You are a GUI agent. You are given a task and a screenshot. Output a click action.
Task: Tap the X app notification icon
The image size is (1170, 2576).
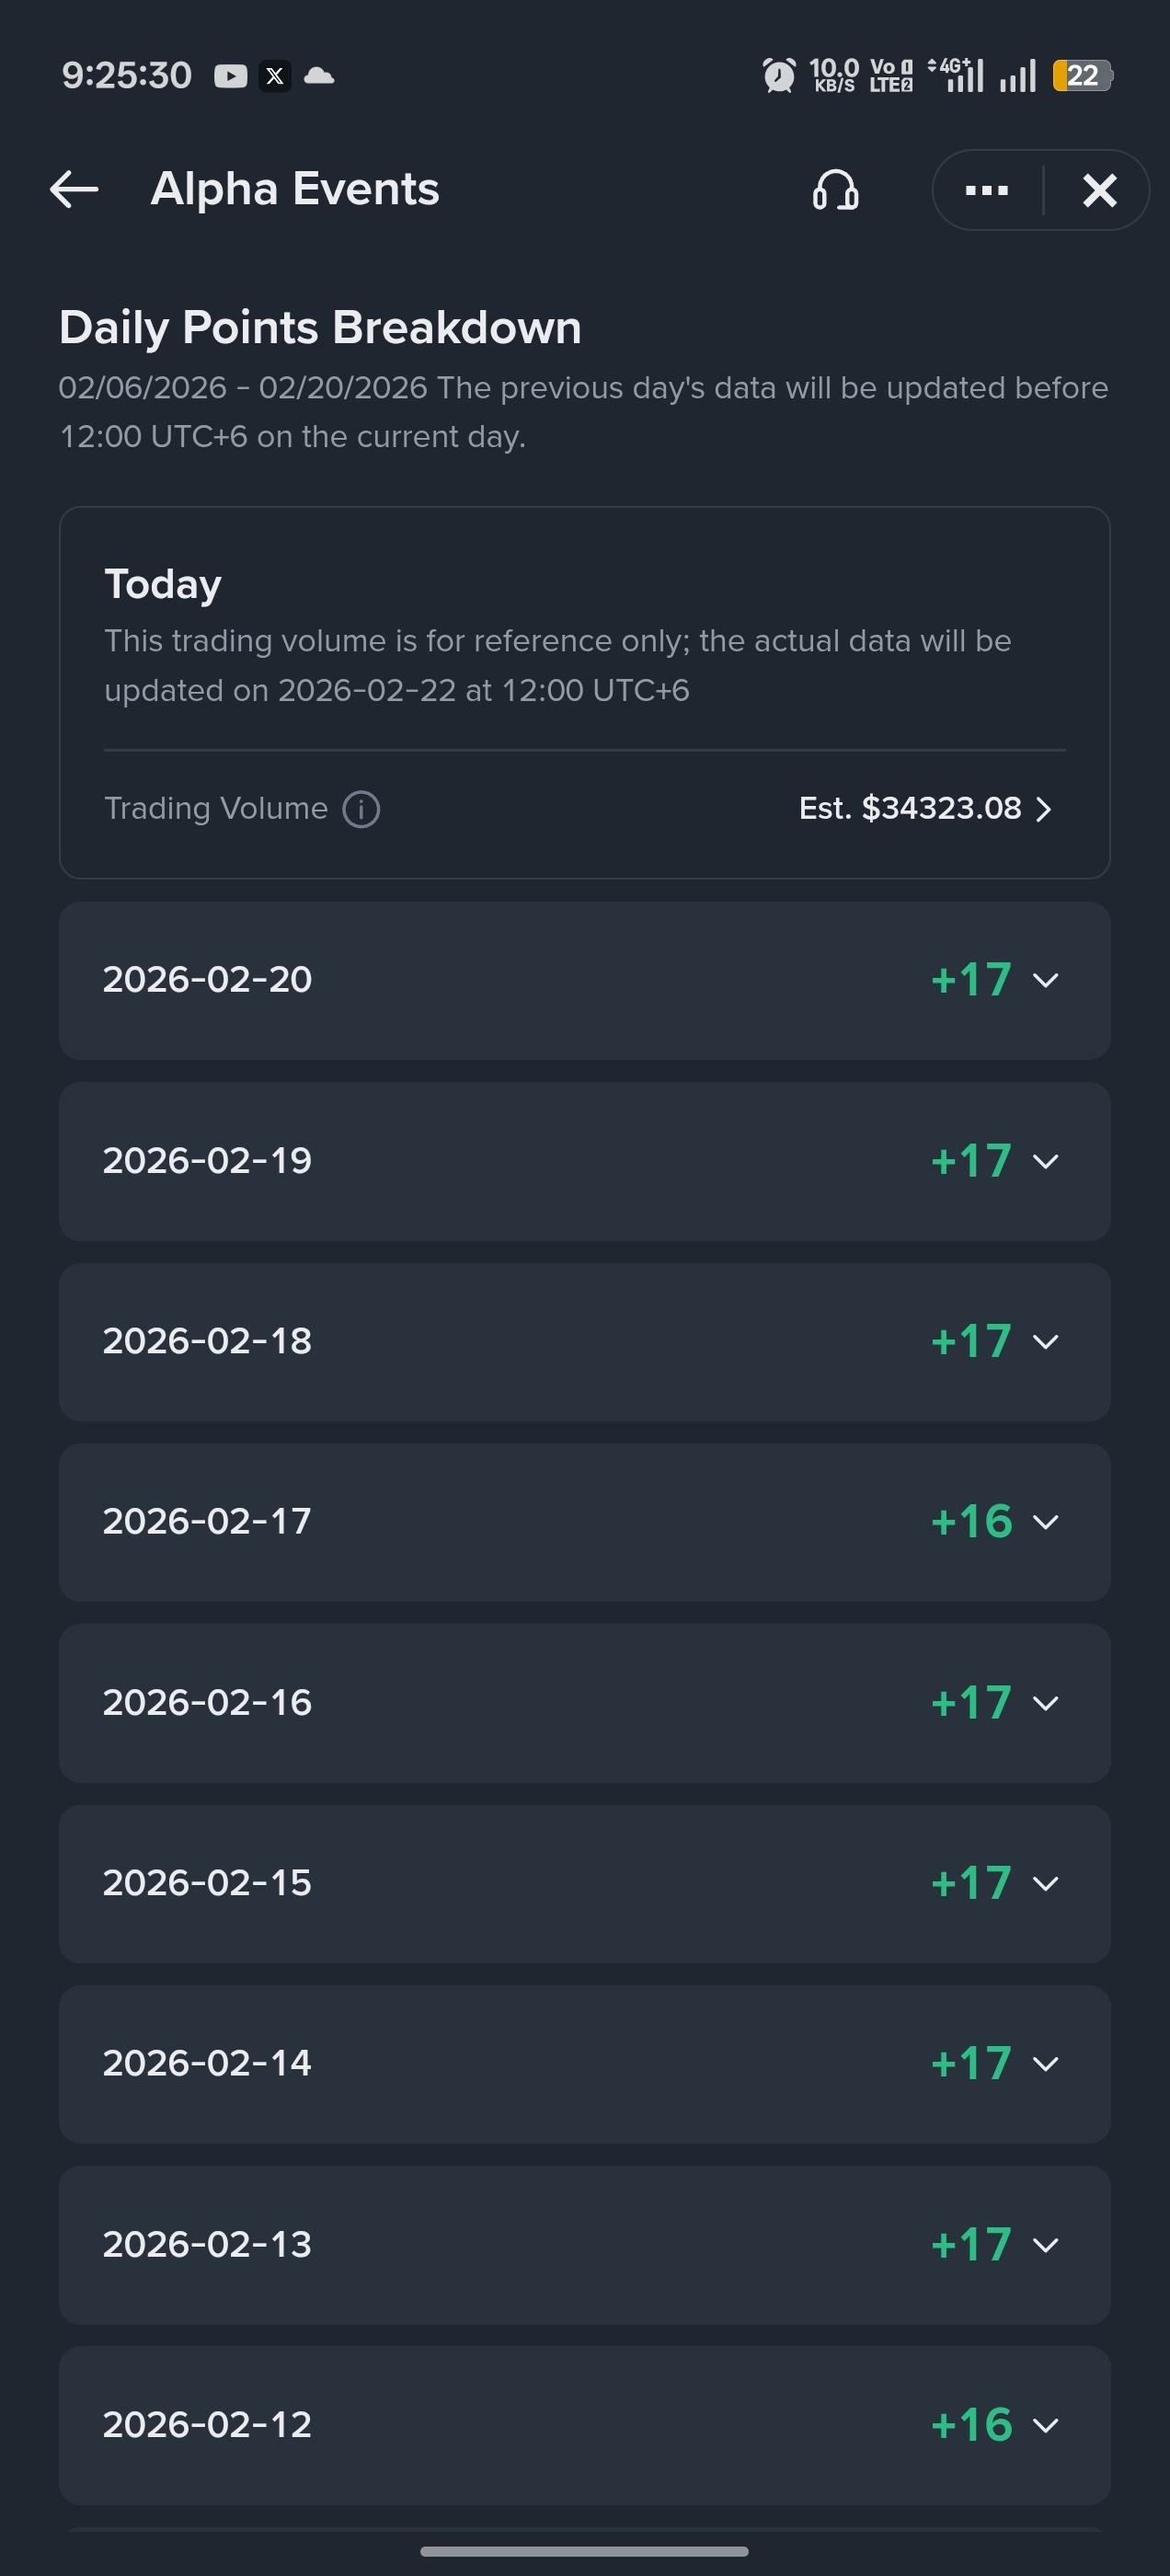pyautogui.click(x=275, y=76)
